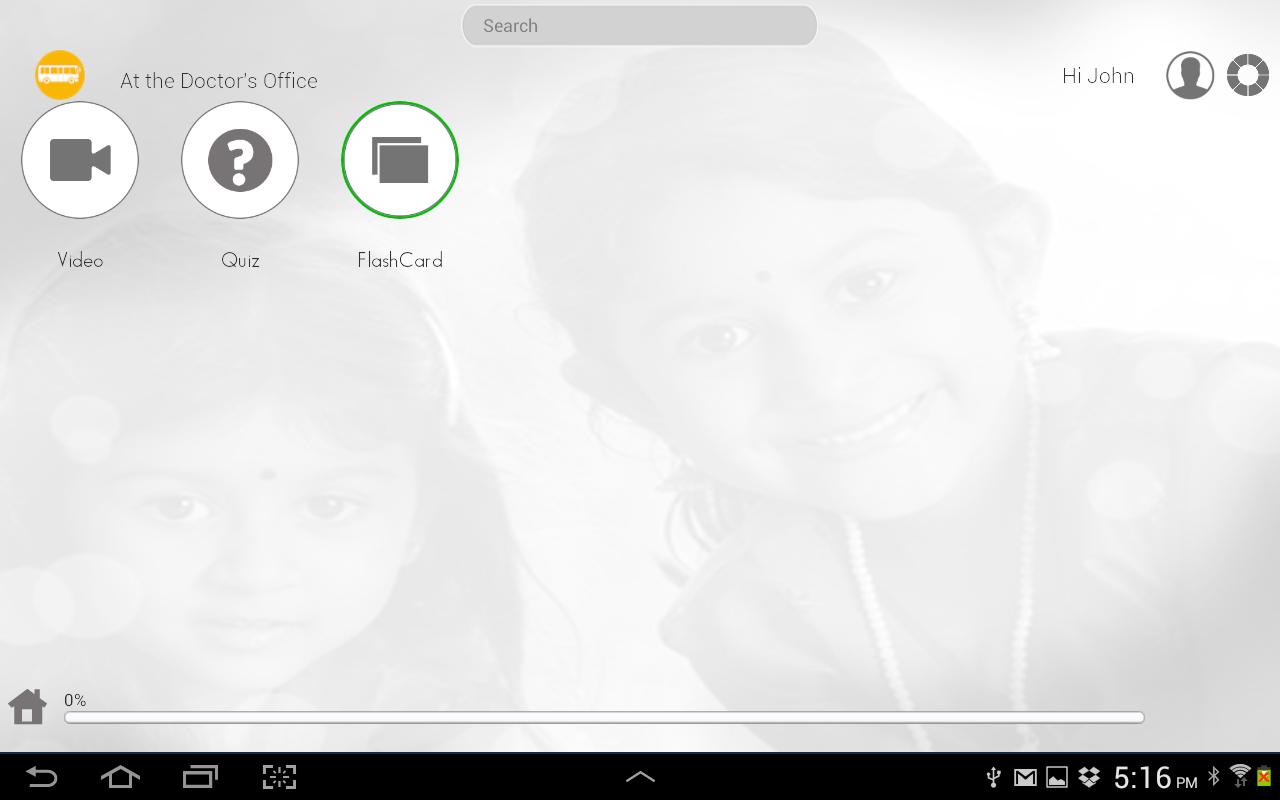Click the Search input field
1280x800 pixels.
coord(639,26)
